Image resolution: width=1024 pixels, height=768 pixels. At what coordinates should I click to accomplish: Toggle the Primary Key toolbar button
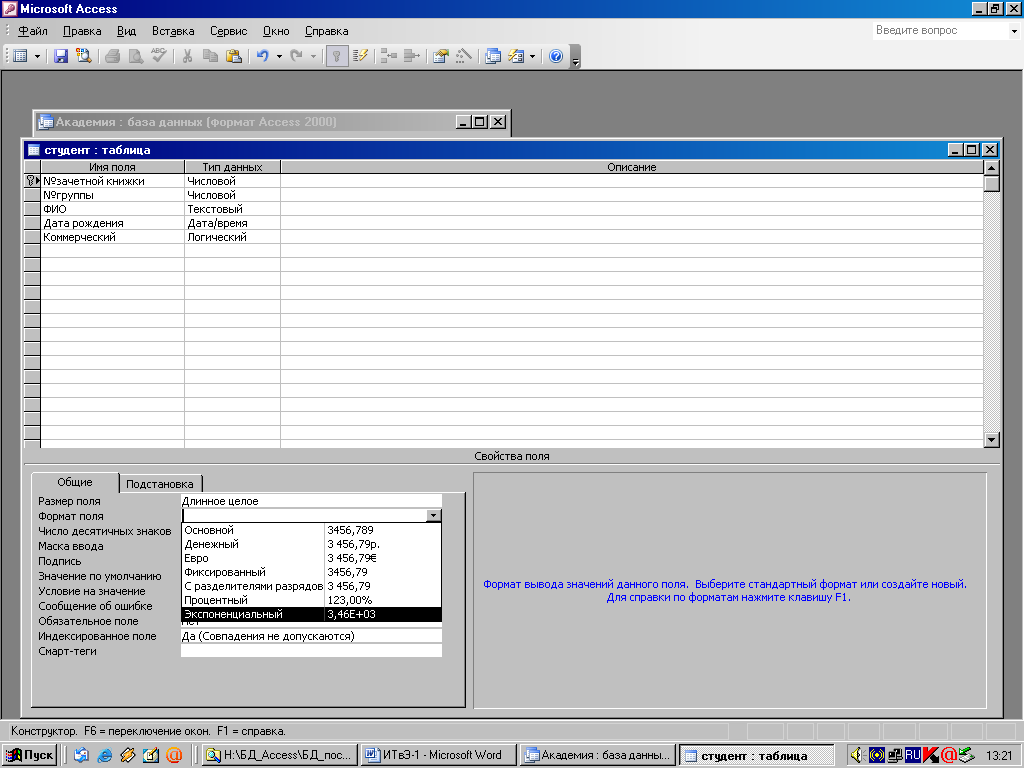click(x=336, y=56)
